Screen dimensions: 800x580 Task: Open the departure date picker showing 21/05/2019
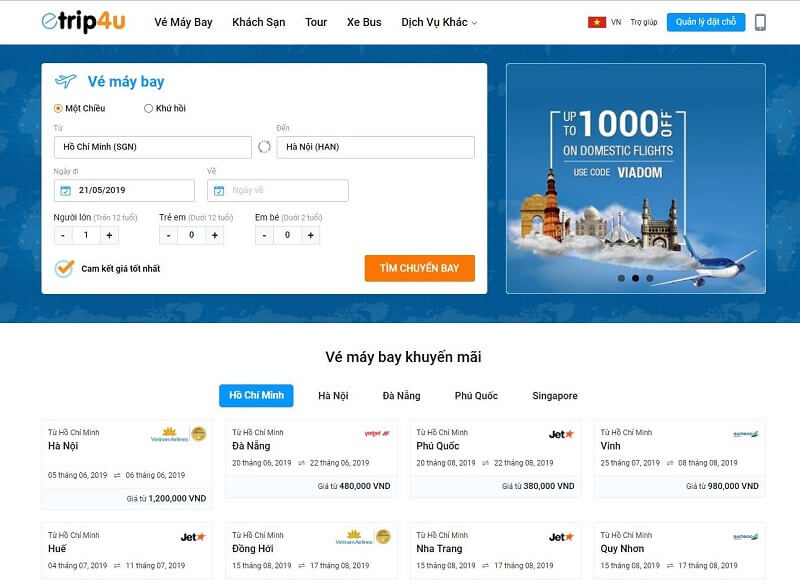[110, 190]
